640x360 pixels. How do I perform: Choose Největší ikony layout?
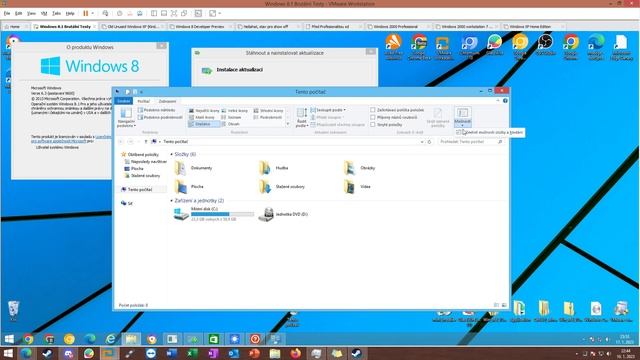point(204,111)
